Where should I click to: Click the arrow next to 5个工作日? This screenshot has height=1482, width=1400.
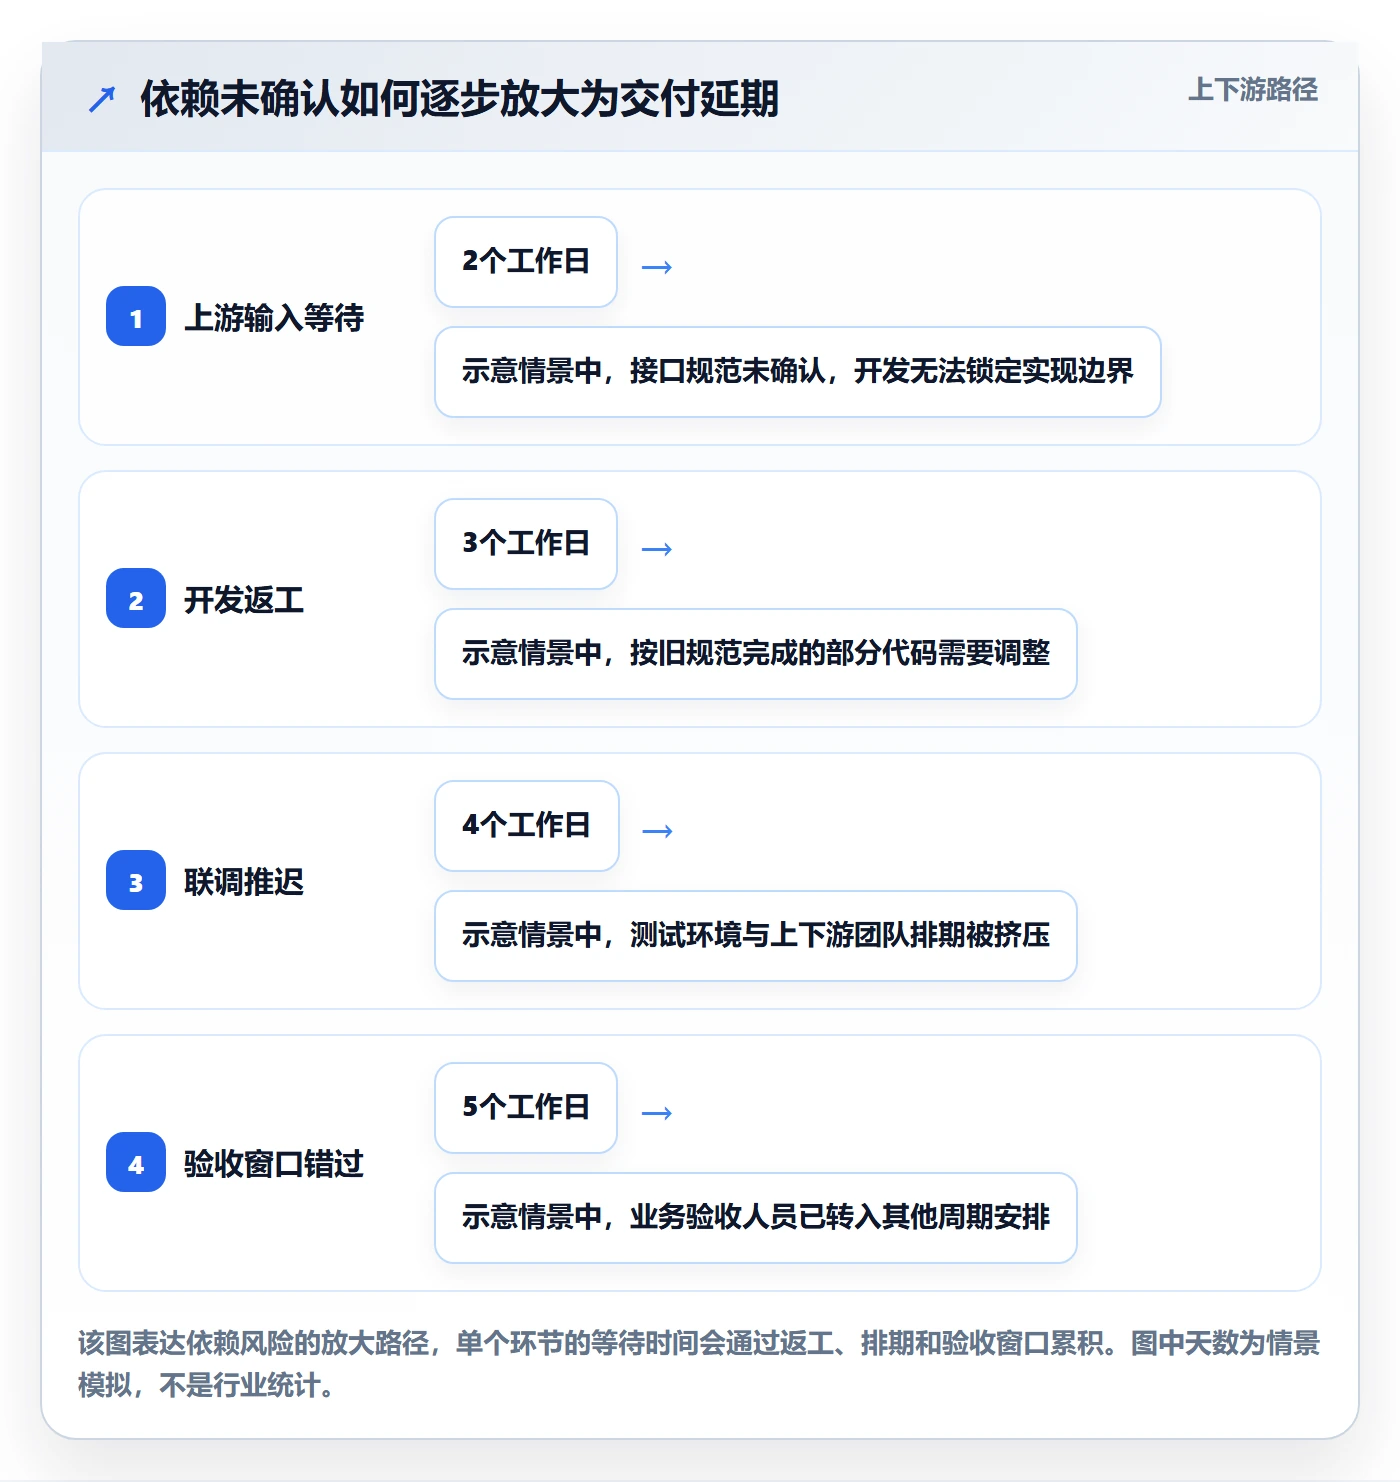pos(657,1113)
